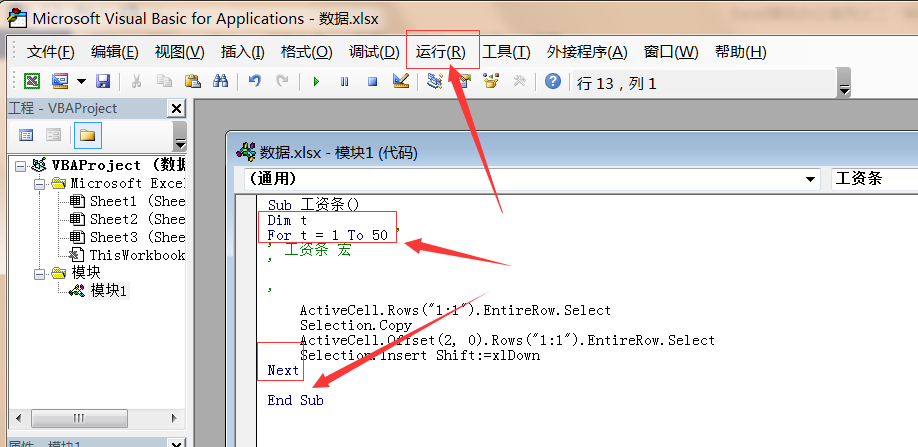The height and width of the screenshot is (447, 918).
Task: Select VBAProject root label
Action: pyautogui.click(x=119, y=166)
